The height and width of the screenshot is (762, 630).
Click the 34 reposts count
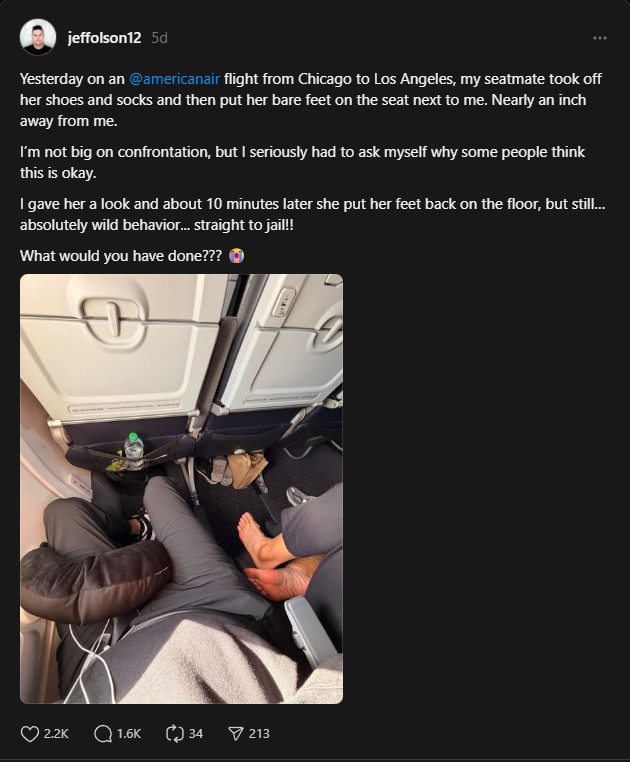(195, 733)
